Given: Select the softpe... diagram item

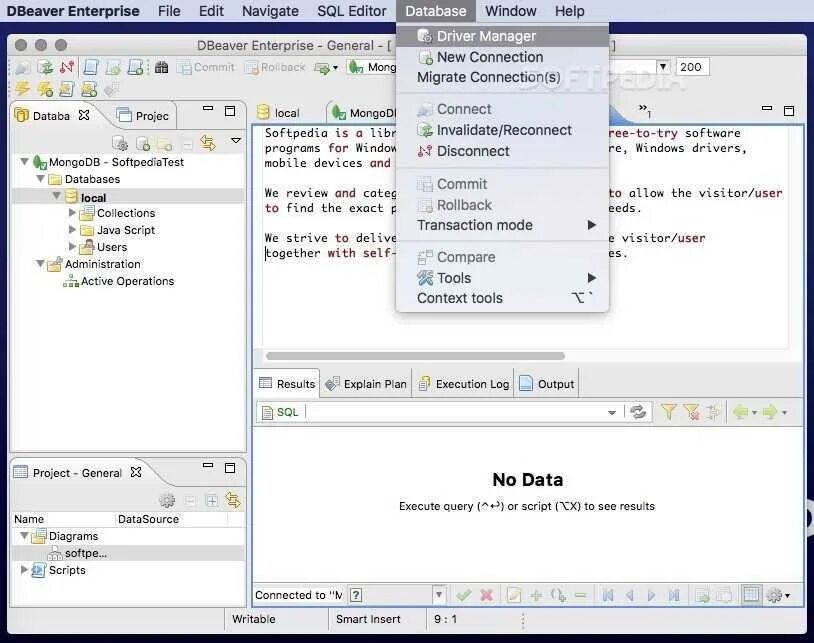Looking at the screenshot, I should coord(77,553).
